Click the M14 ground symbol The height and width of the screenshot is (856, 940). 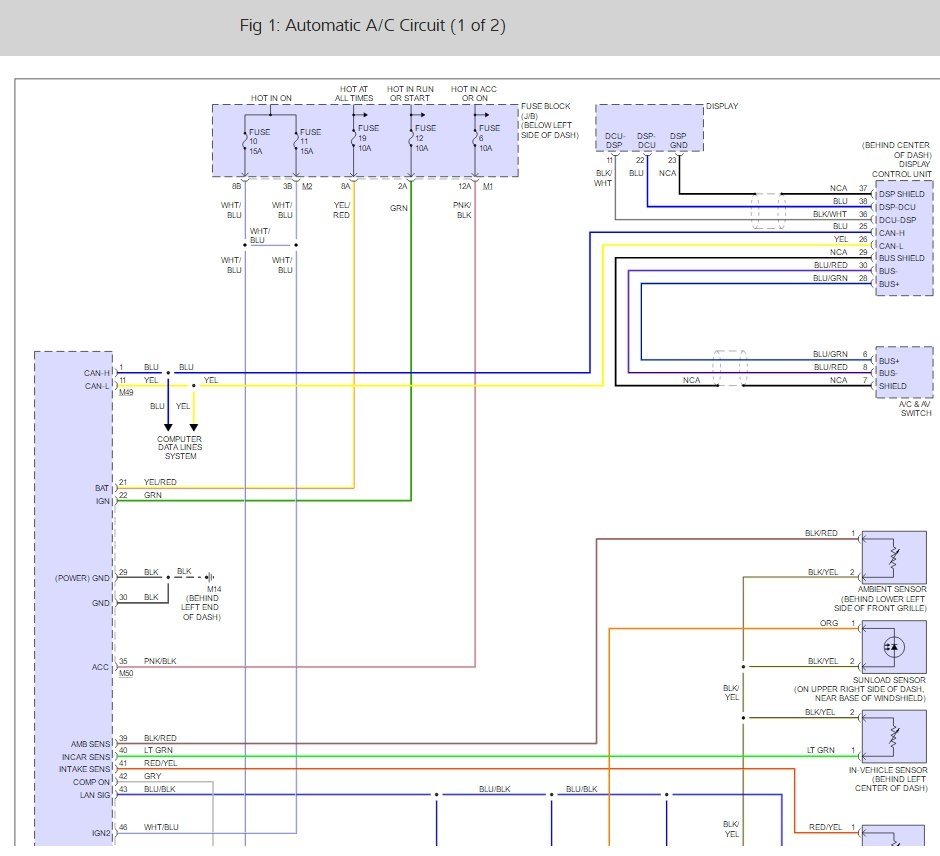tap(210, 577)
